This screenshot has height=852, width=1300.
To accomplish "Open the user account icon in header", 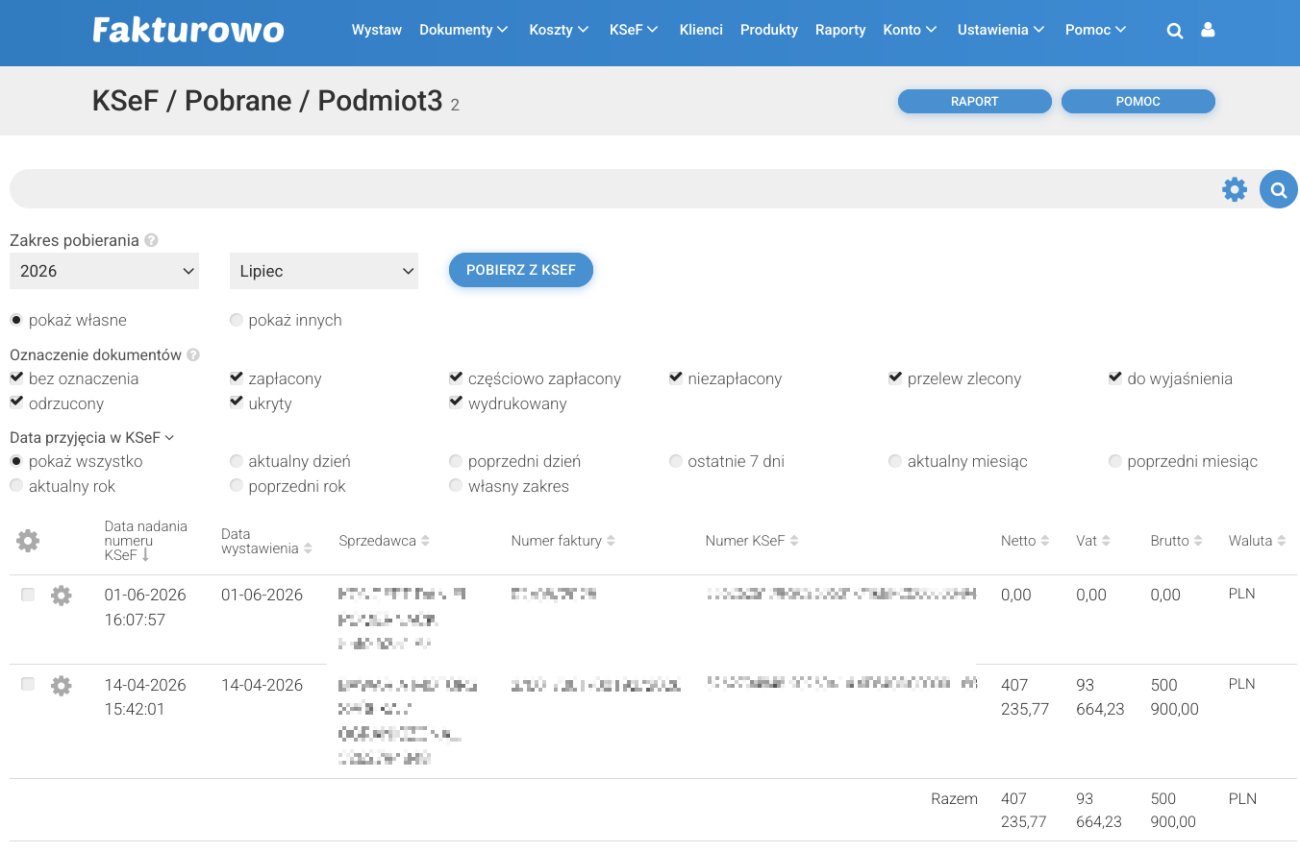I will 1208,30.
